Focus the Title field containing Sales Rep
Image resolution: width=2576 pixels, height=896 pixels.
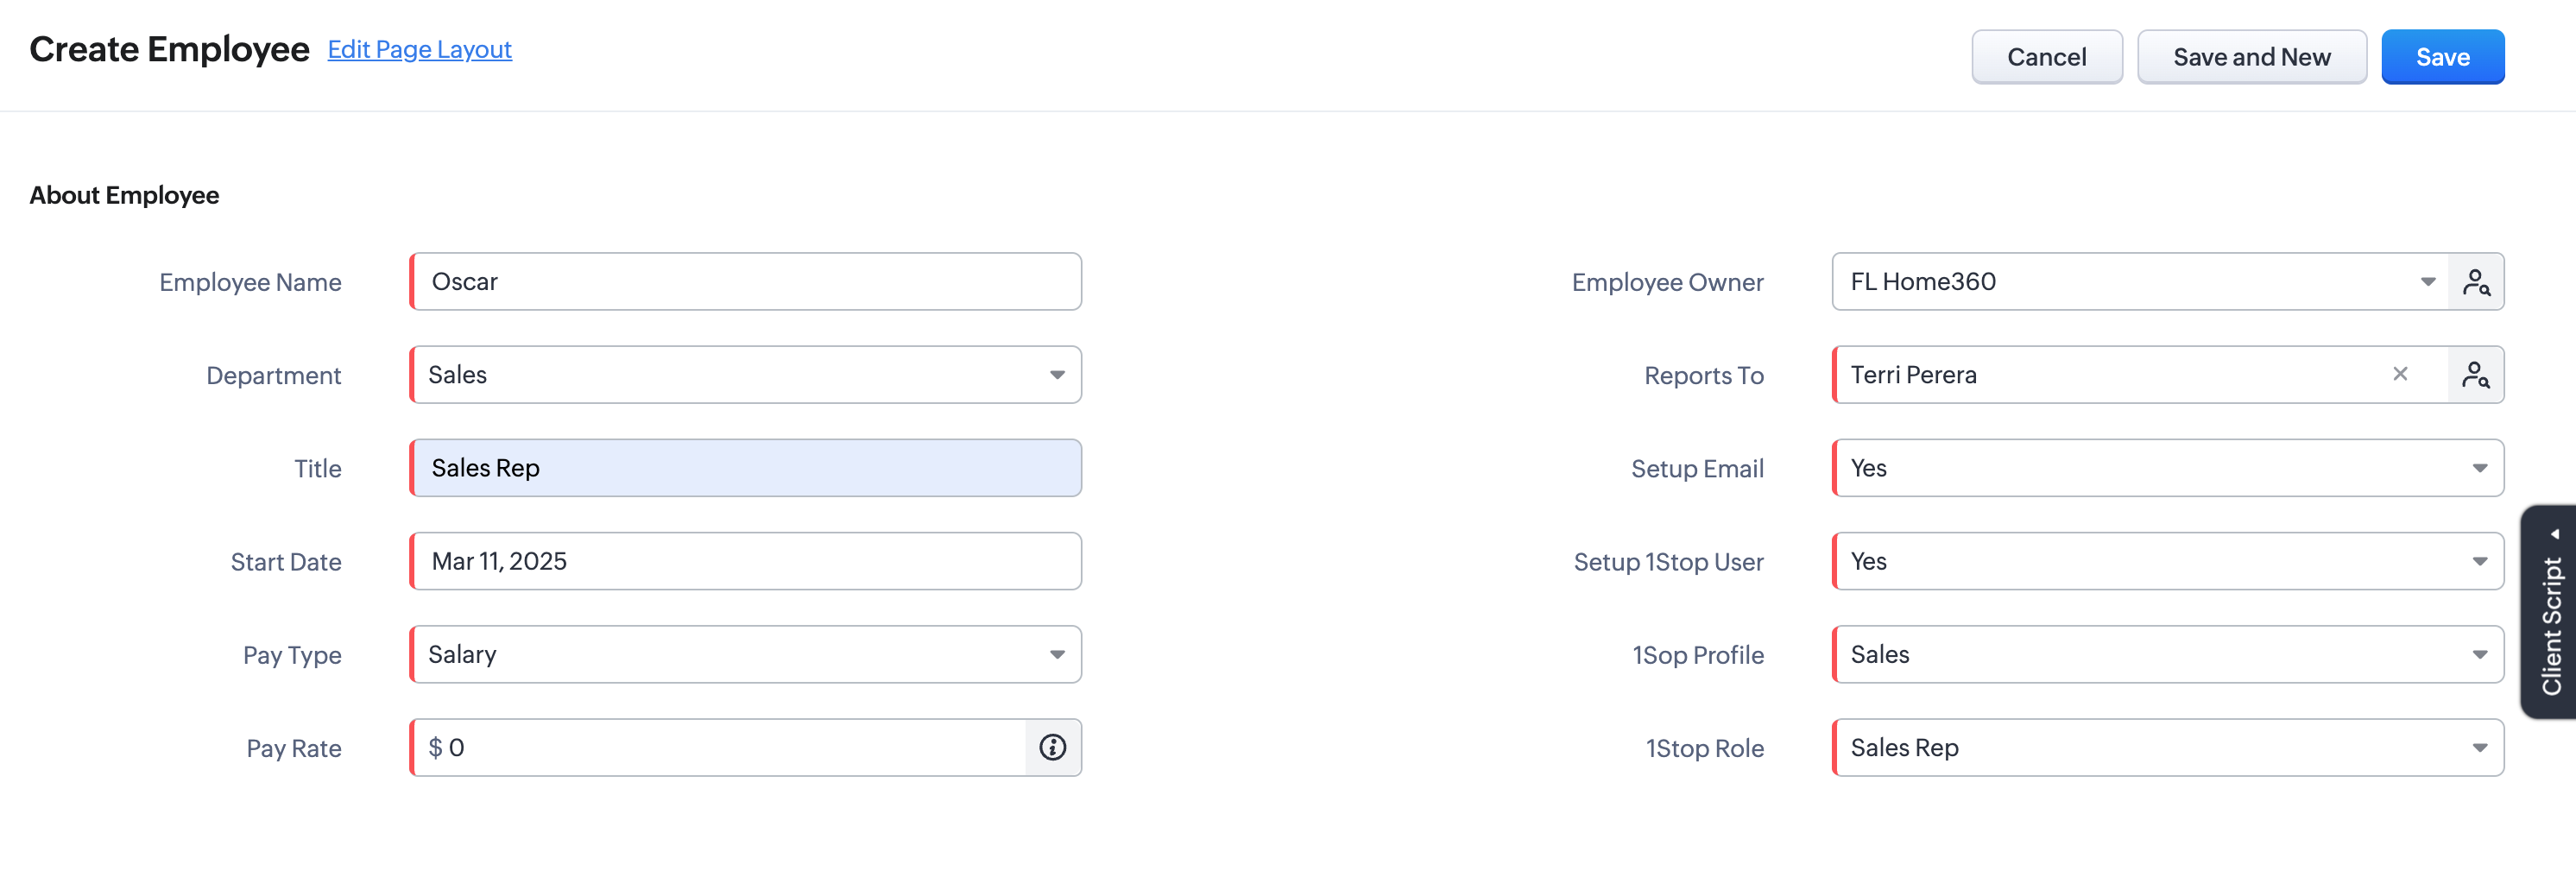[x=746, y=468]
